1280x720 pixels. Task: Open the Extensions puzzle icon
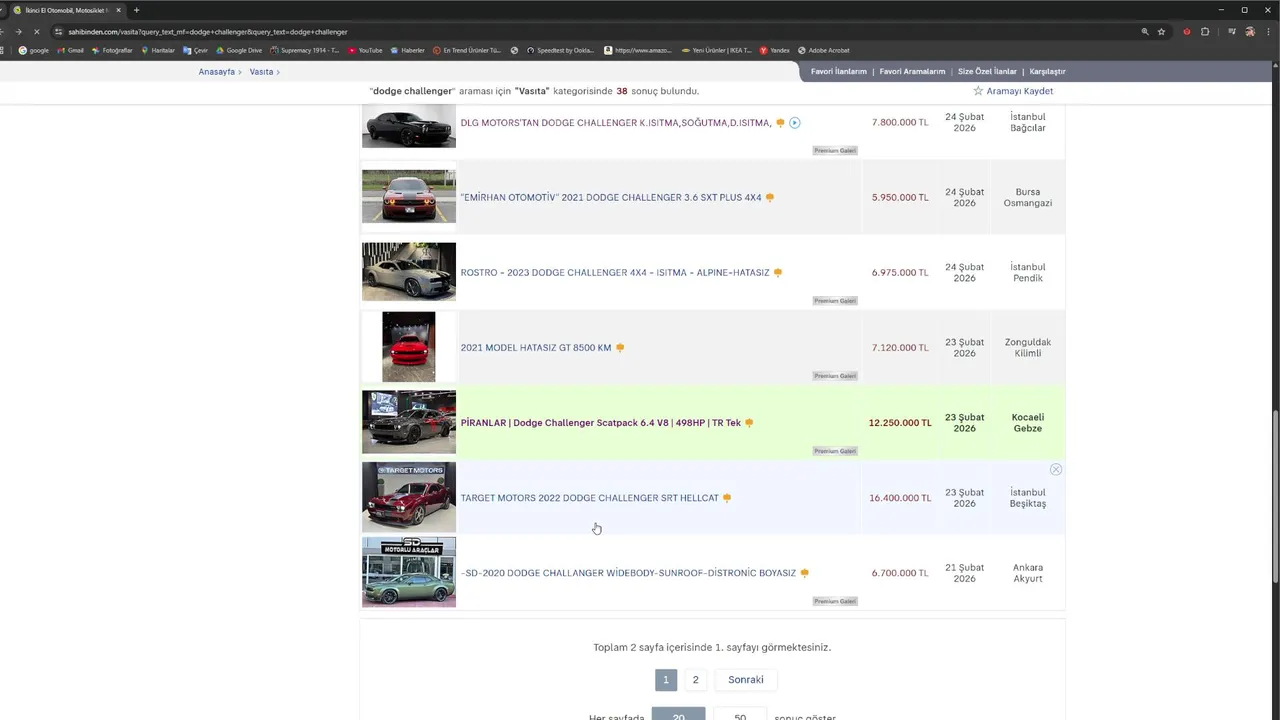1205,32
